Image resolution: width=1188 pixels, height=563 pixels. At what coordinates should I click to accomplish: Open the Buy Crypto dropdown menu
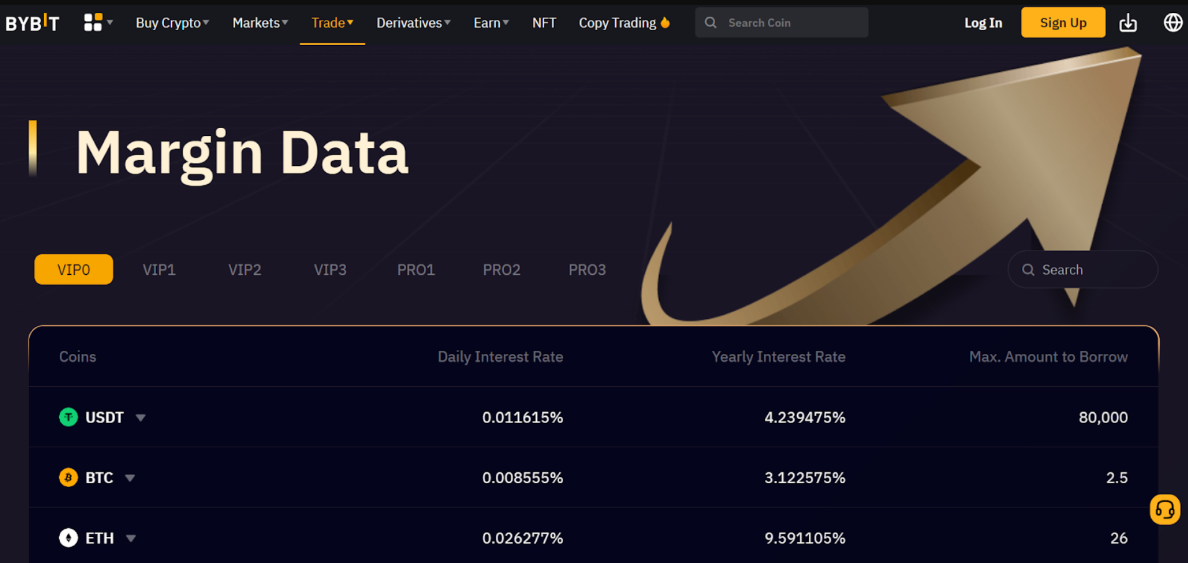pyautogui.click(x=172, y=23)
